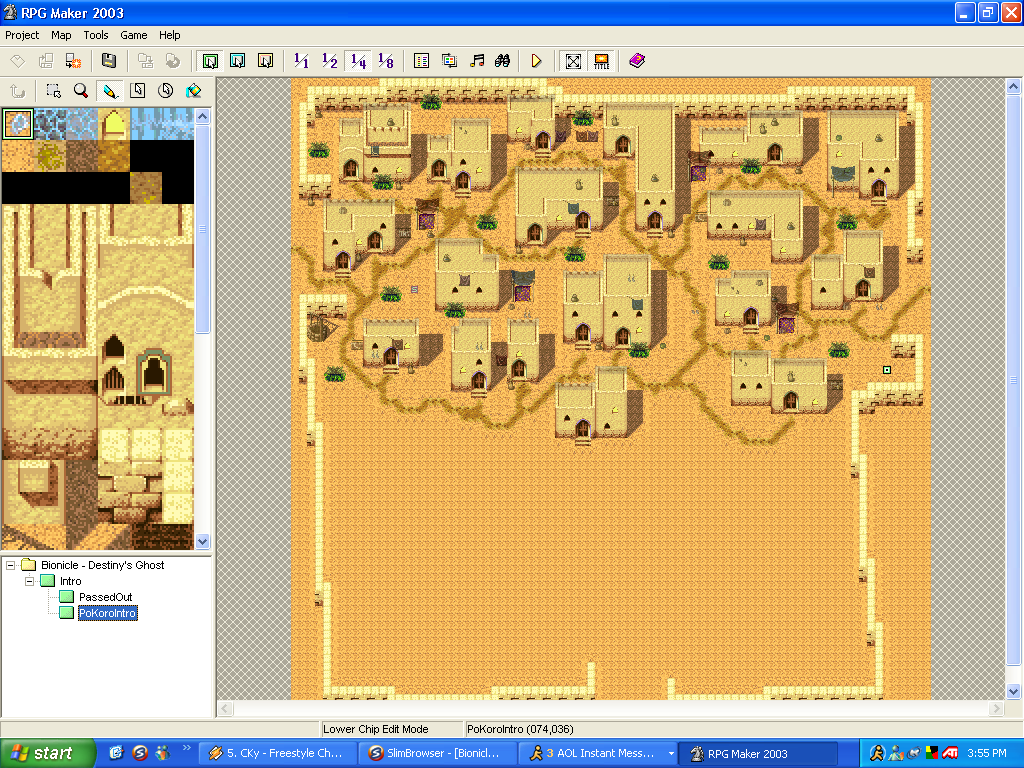Collapse the Bionicle - Destiny's Ghost tree node
This screenshot has height=768, width=1024.
point(10,565)
